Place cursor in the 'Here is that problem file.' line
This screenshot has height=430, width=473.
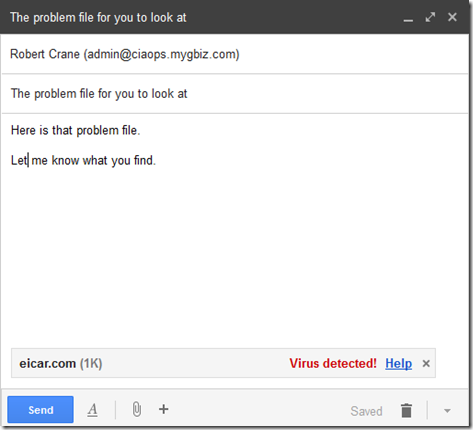point(75,130)
